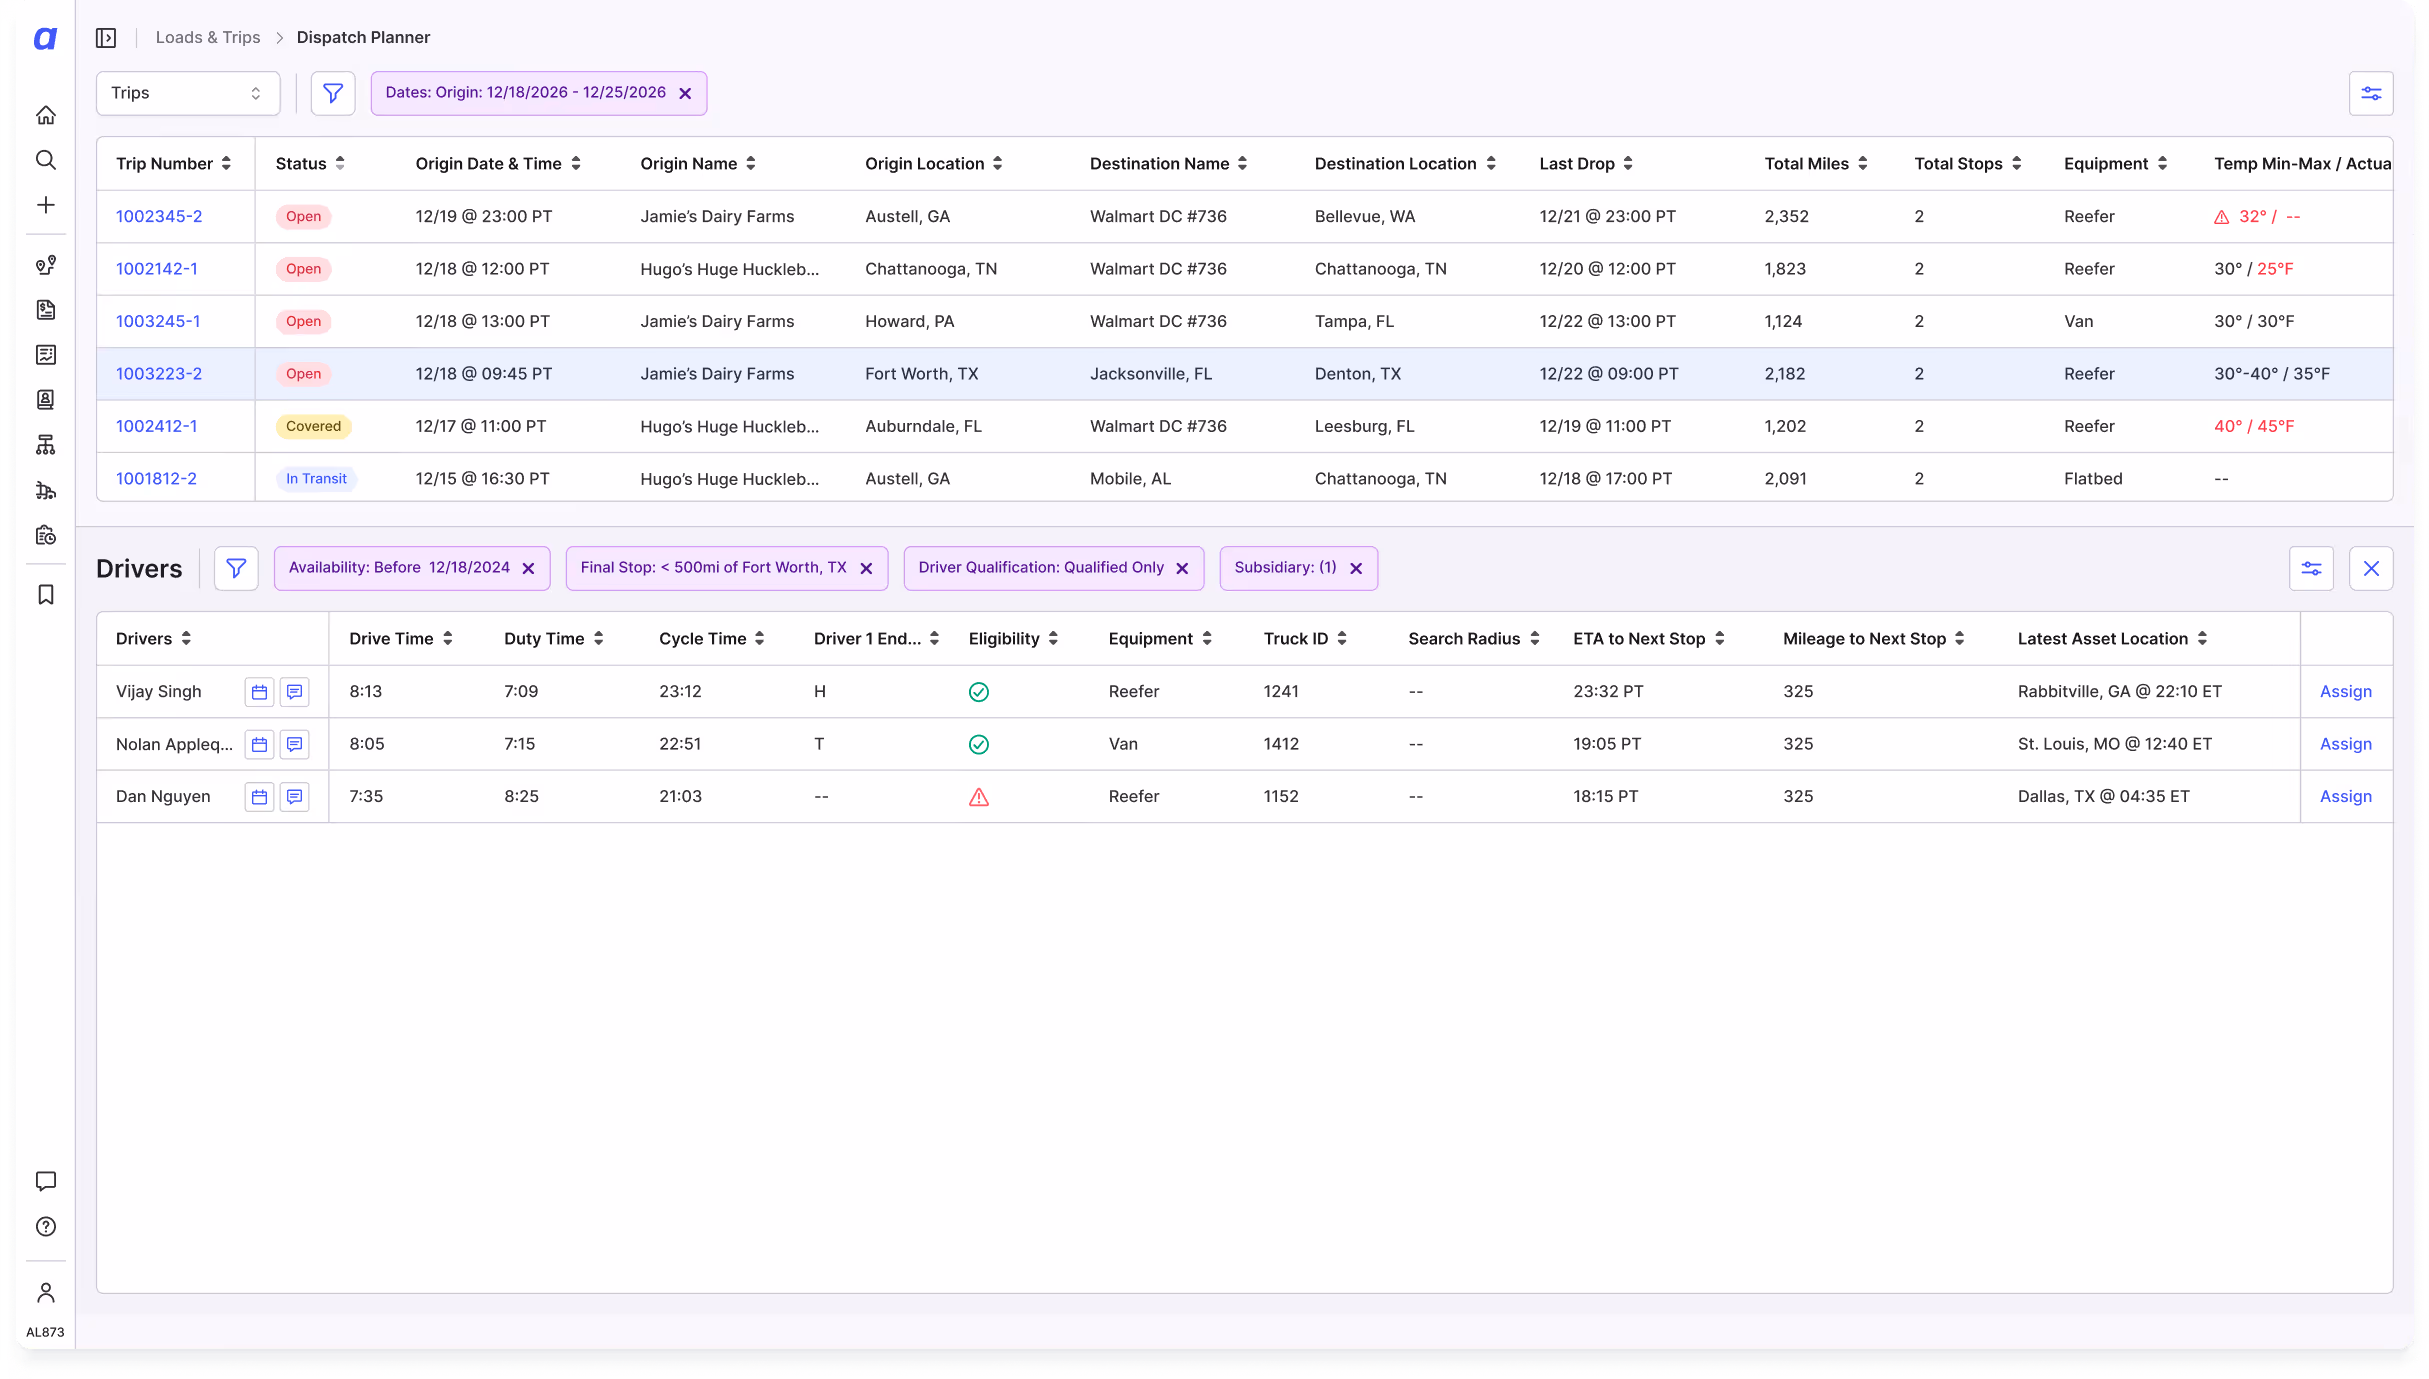
Task: Open bookmark icon in left sidebar
Action: [x=46, y=596]
